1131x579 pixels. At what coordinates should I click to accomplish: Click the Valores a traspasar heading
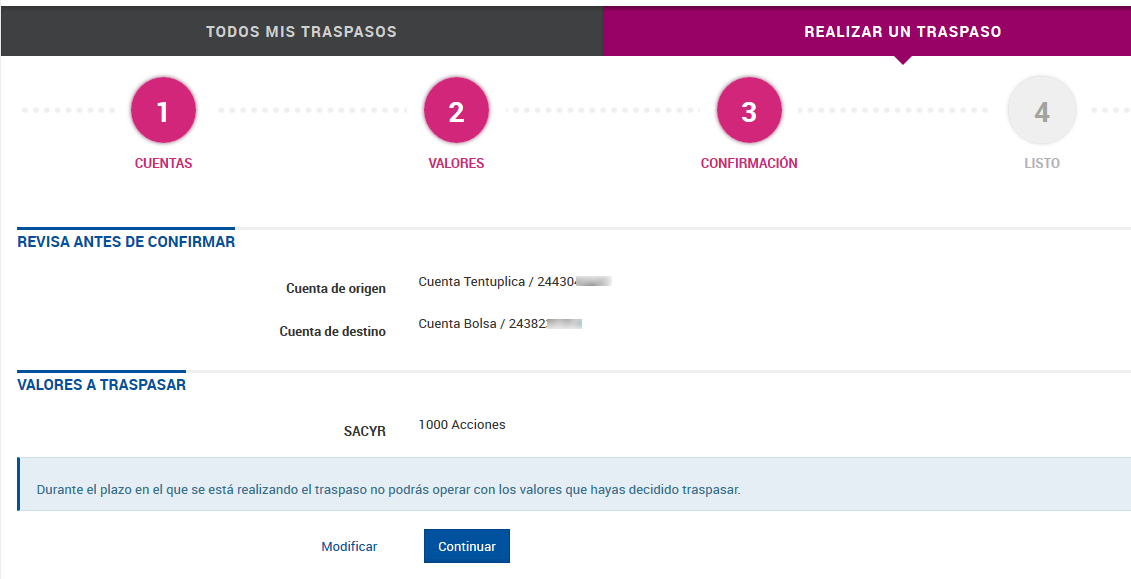[102, 385]
